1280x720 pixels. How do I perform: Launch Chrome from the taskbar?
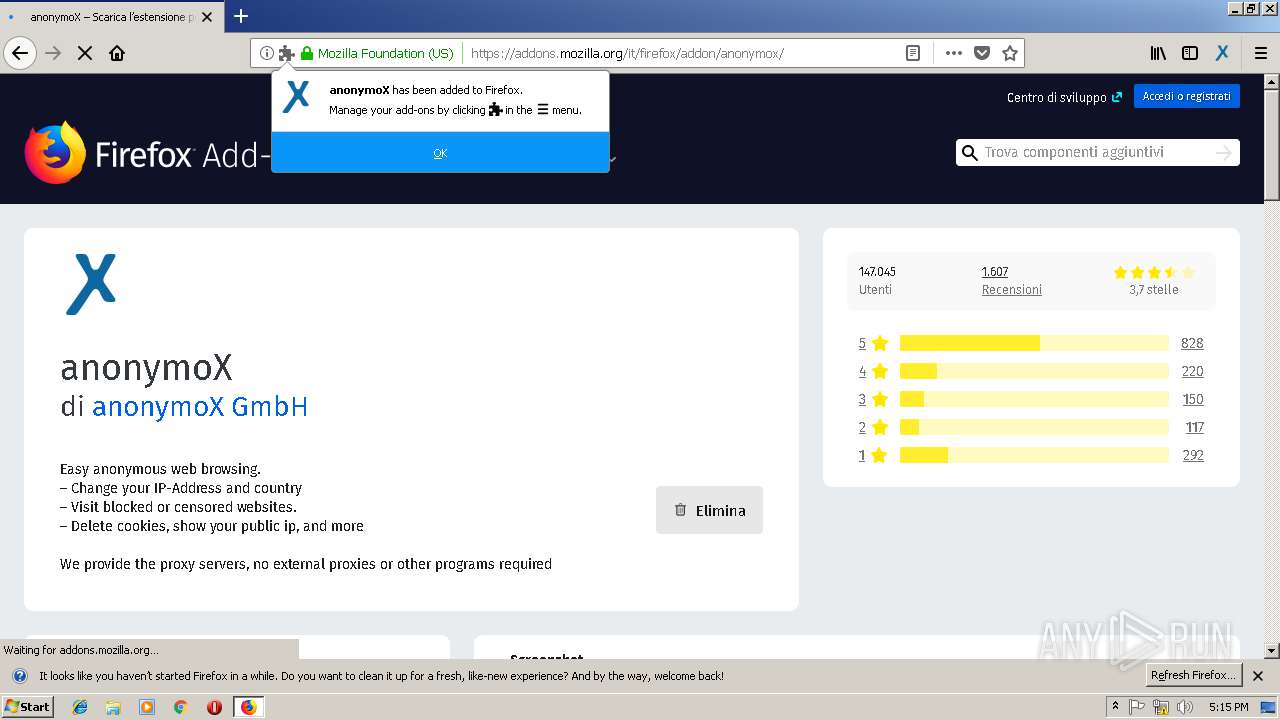180,707
